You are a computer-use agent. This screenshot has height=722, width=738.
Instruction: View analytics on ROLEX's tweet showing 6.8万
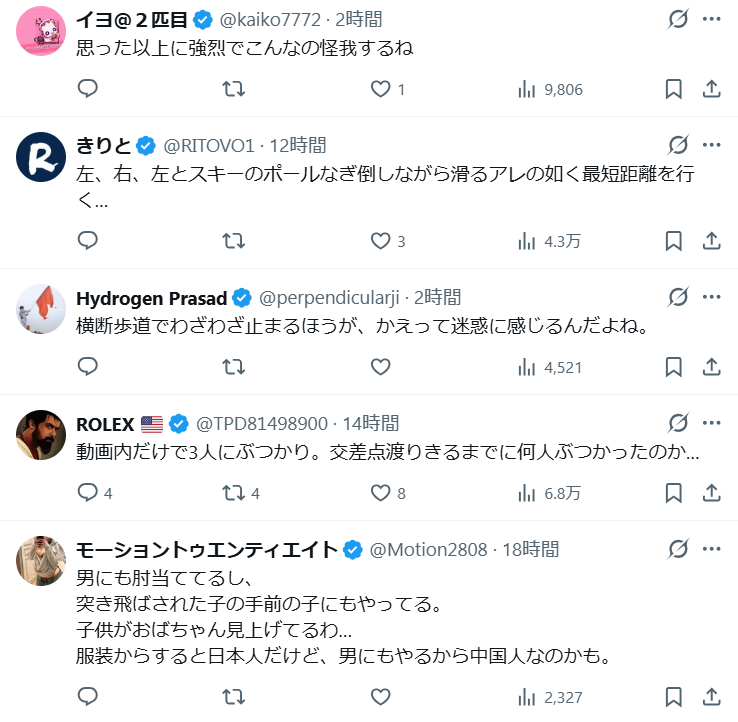[550, 492]
